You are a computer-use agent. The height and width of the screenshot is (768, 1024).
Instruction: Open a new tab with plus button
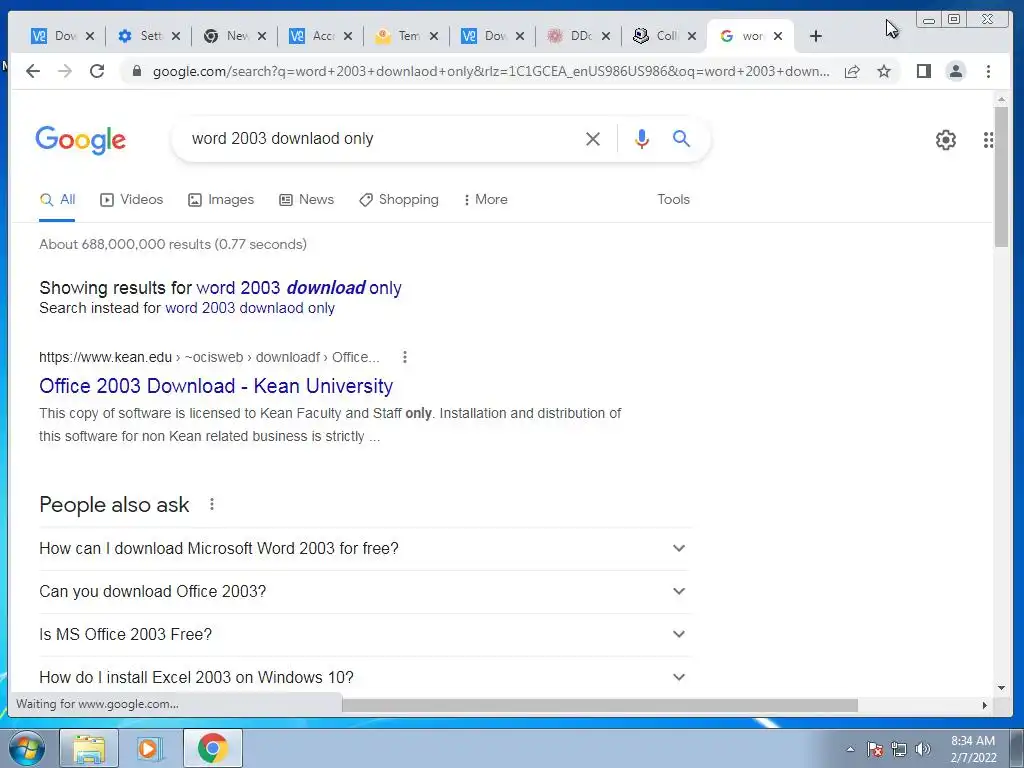coord(815,36)
